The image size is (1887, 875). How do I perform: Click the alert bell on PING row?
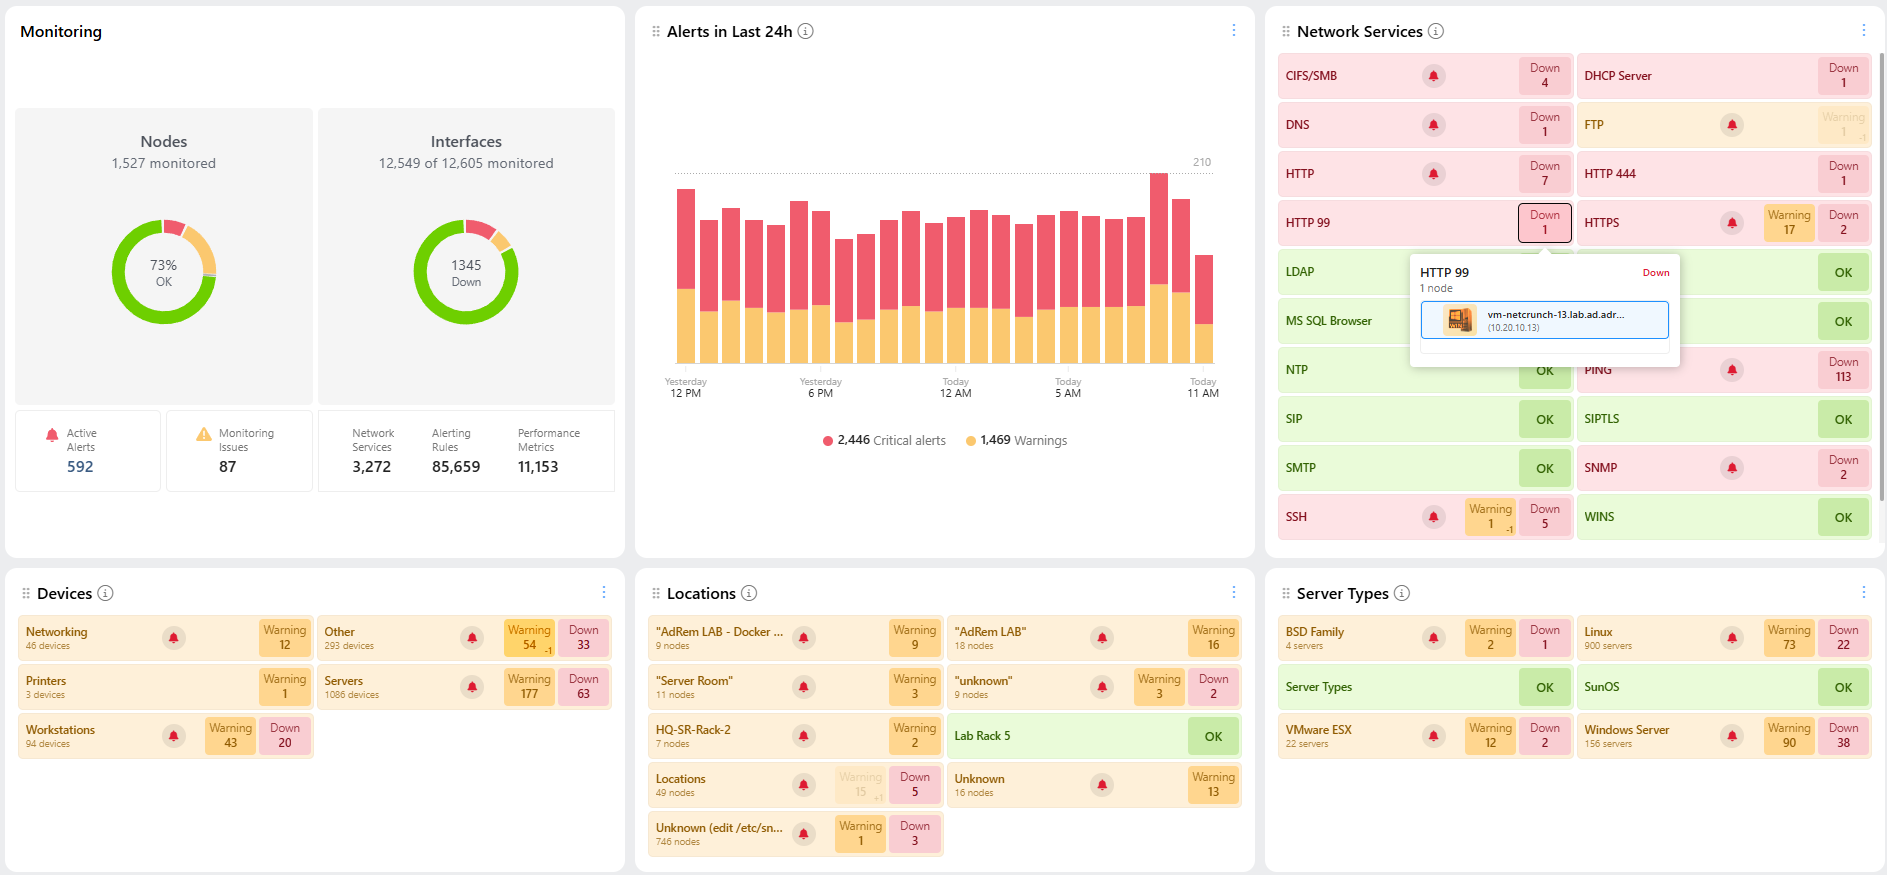pos(1732,370)
